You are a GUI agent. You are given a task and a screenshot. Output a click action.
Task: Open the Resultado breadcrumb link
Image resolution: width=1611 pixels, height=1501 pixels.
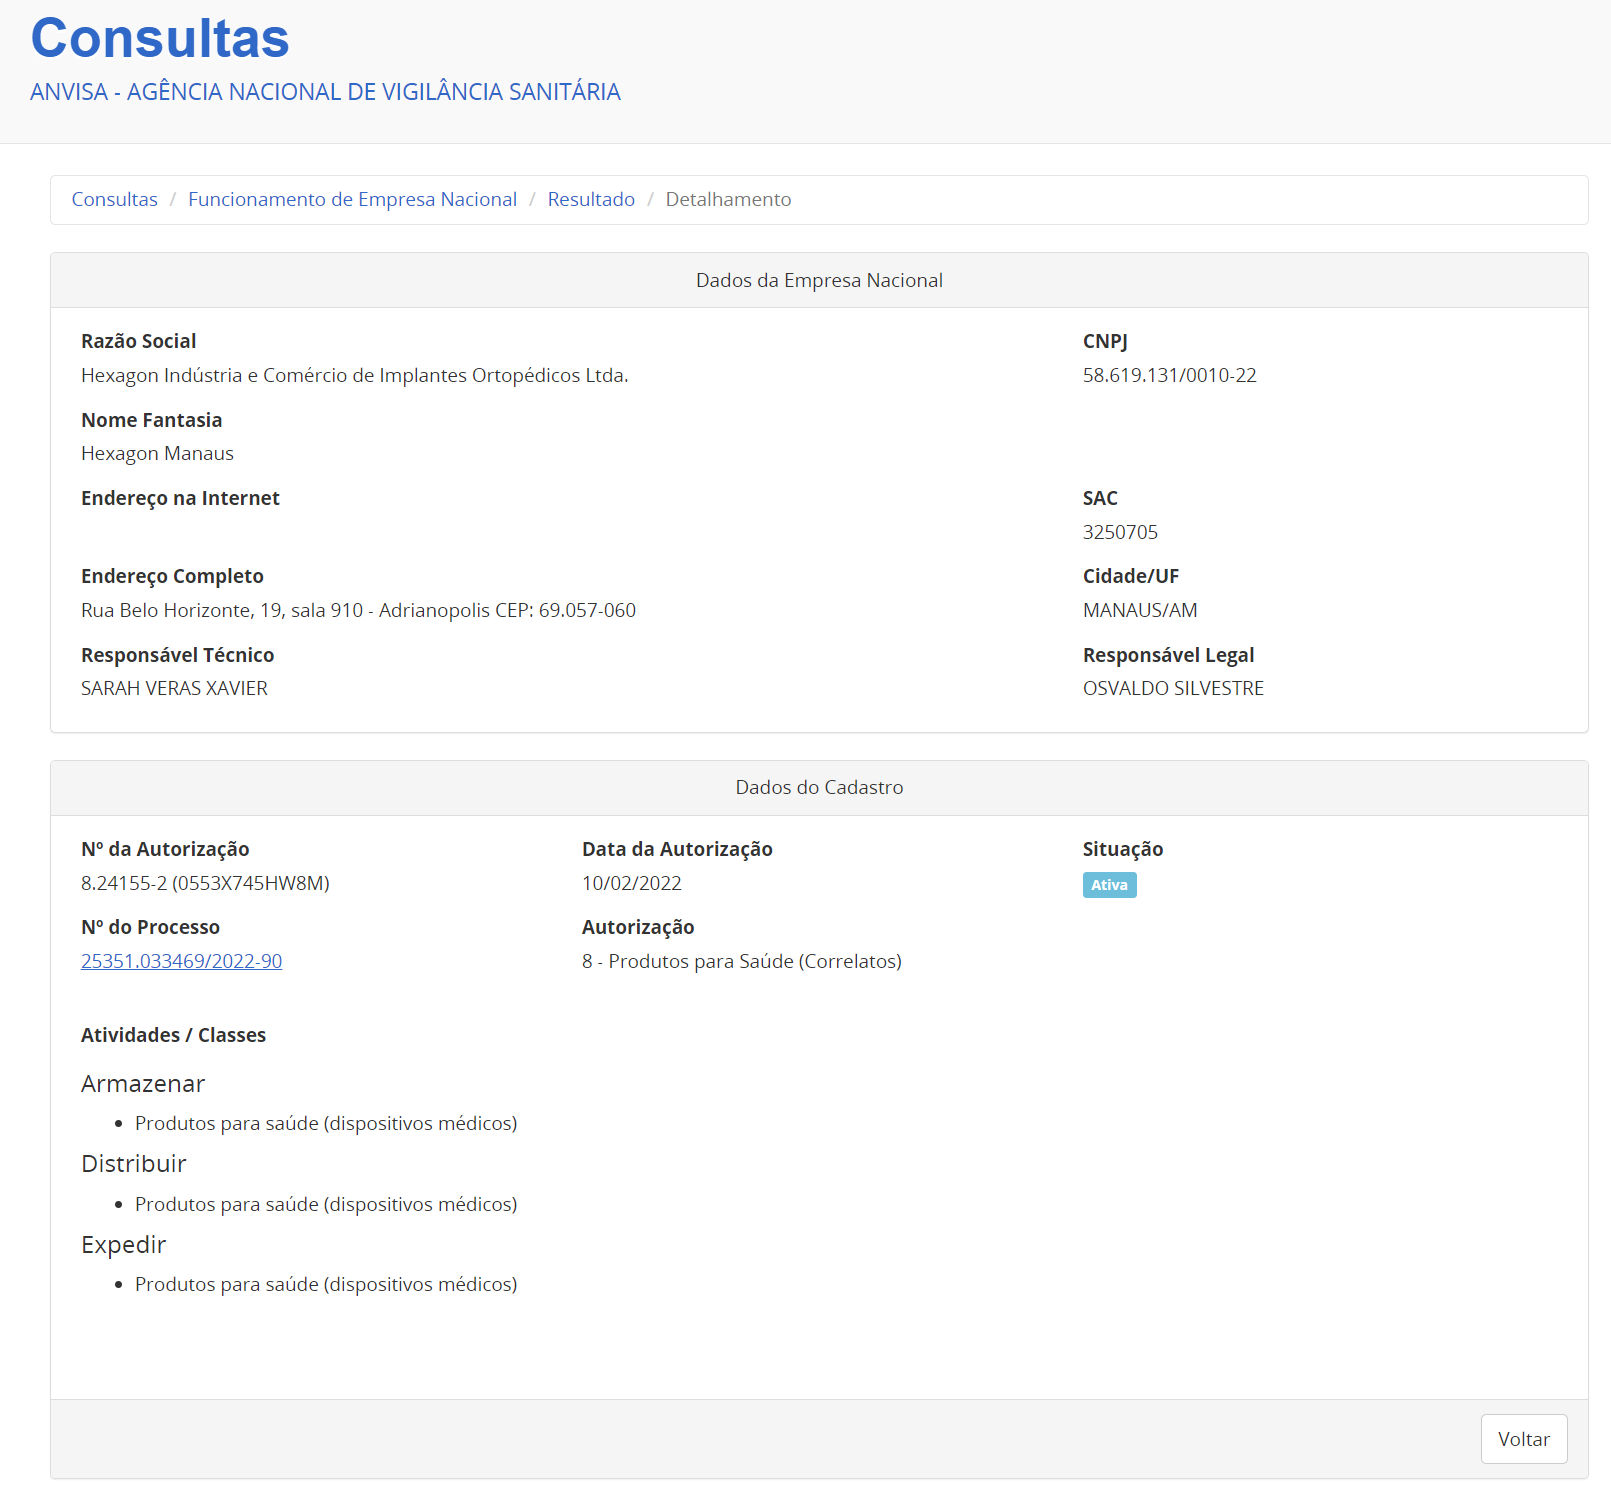(x=591, y=199)
